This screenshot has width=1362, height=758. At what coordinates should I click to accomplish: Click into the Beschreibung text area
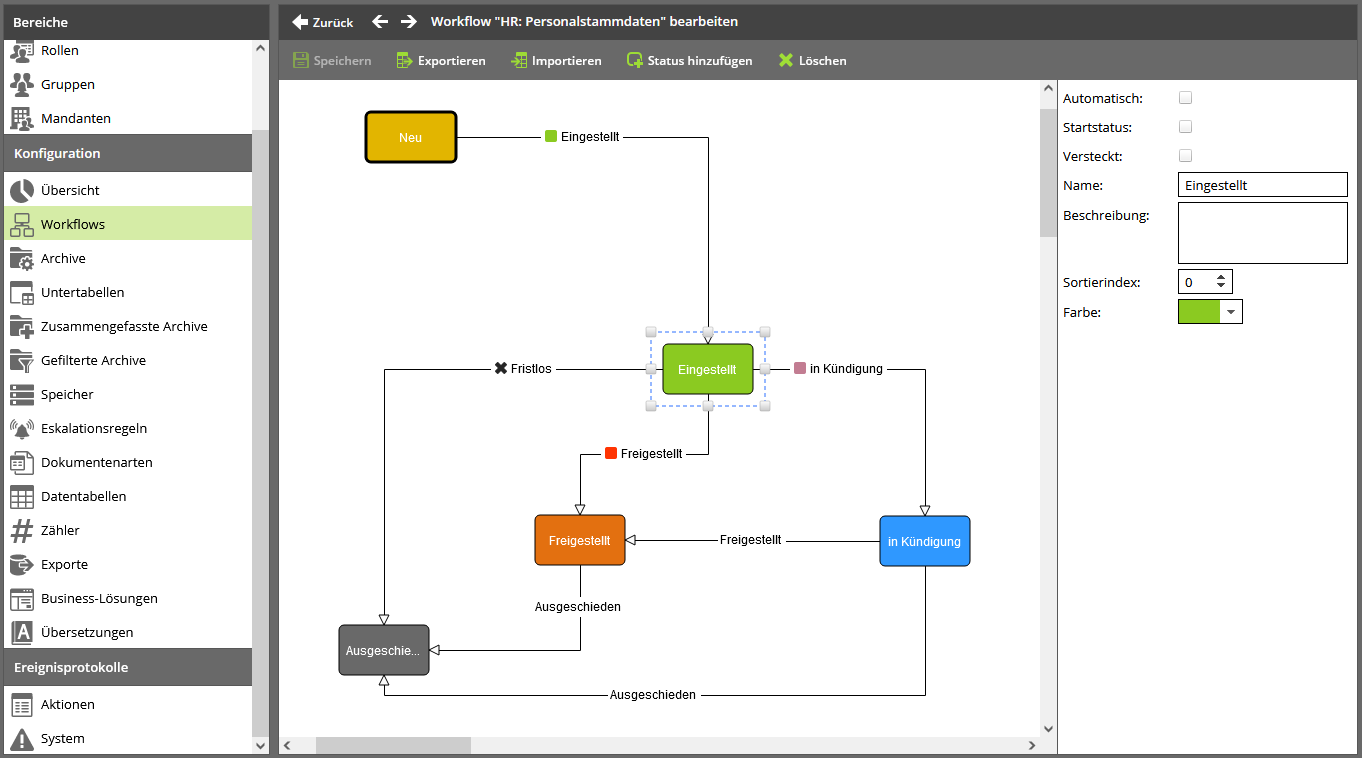click(1263, 233)
